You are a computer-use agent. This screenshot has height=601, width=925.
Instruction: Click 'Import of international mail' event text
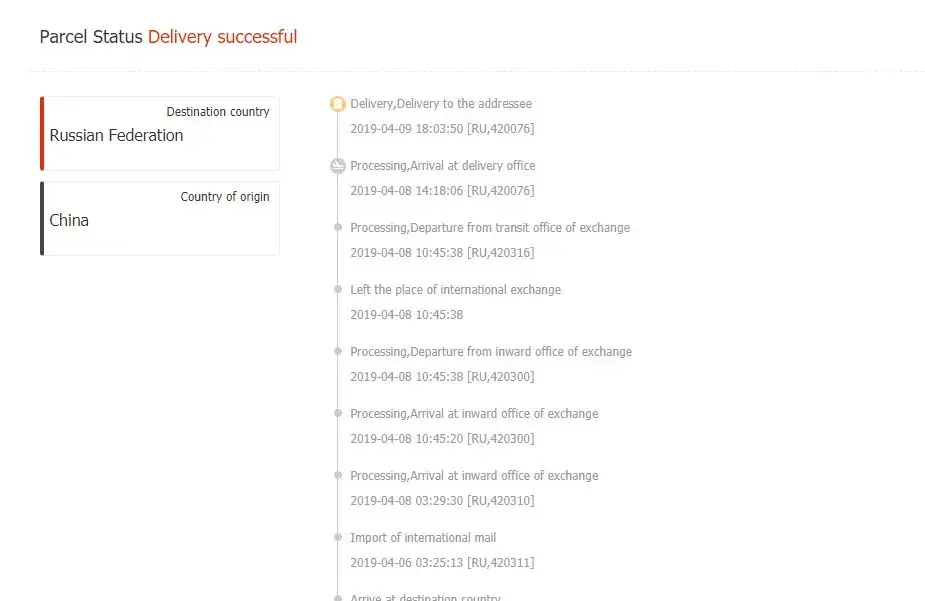pyautogui.click(x=423, y=538)
